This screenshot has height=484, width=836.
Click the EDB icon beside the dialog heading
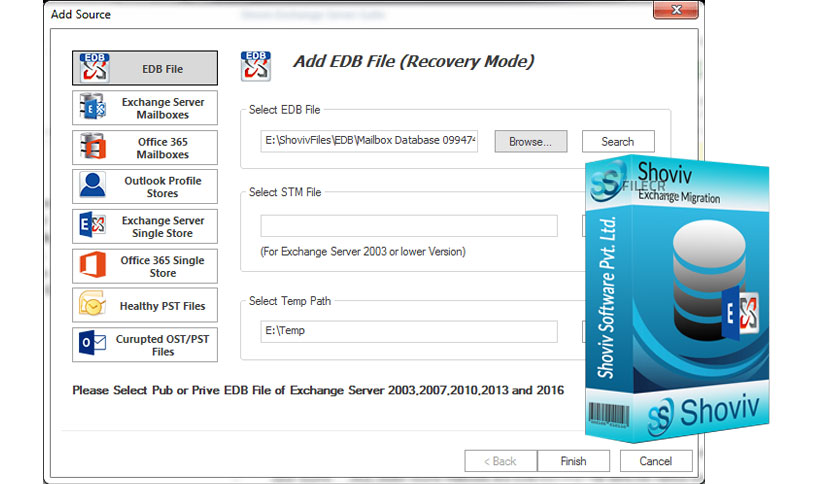(255, 66)
